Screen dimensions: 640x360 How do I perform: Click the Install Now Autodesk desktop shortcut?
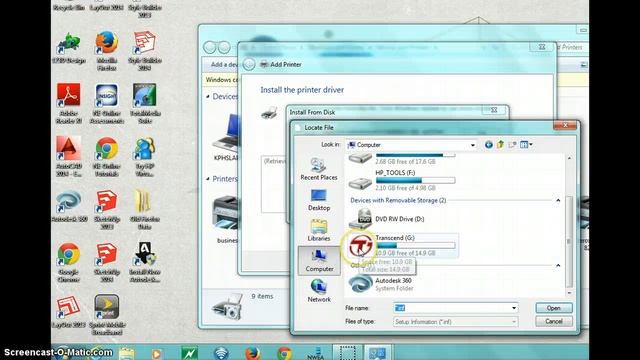pos(144,262)
